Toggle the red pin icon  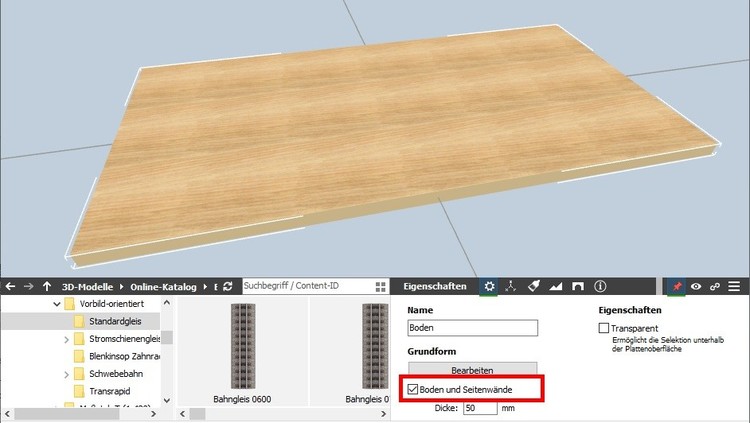click(x=676, y=286)
